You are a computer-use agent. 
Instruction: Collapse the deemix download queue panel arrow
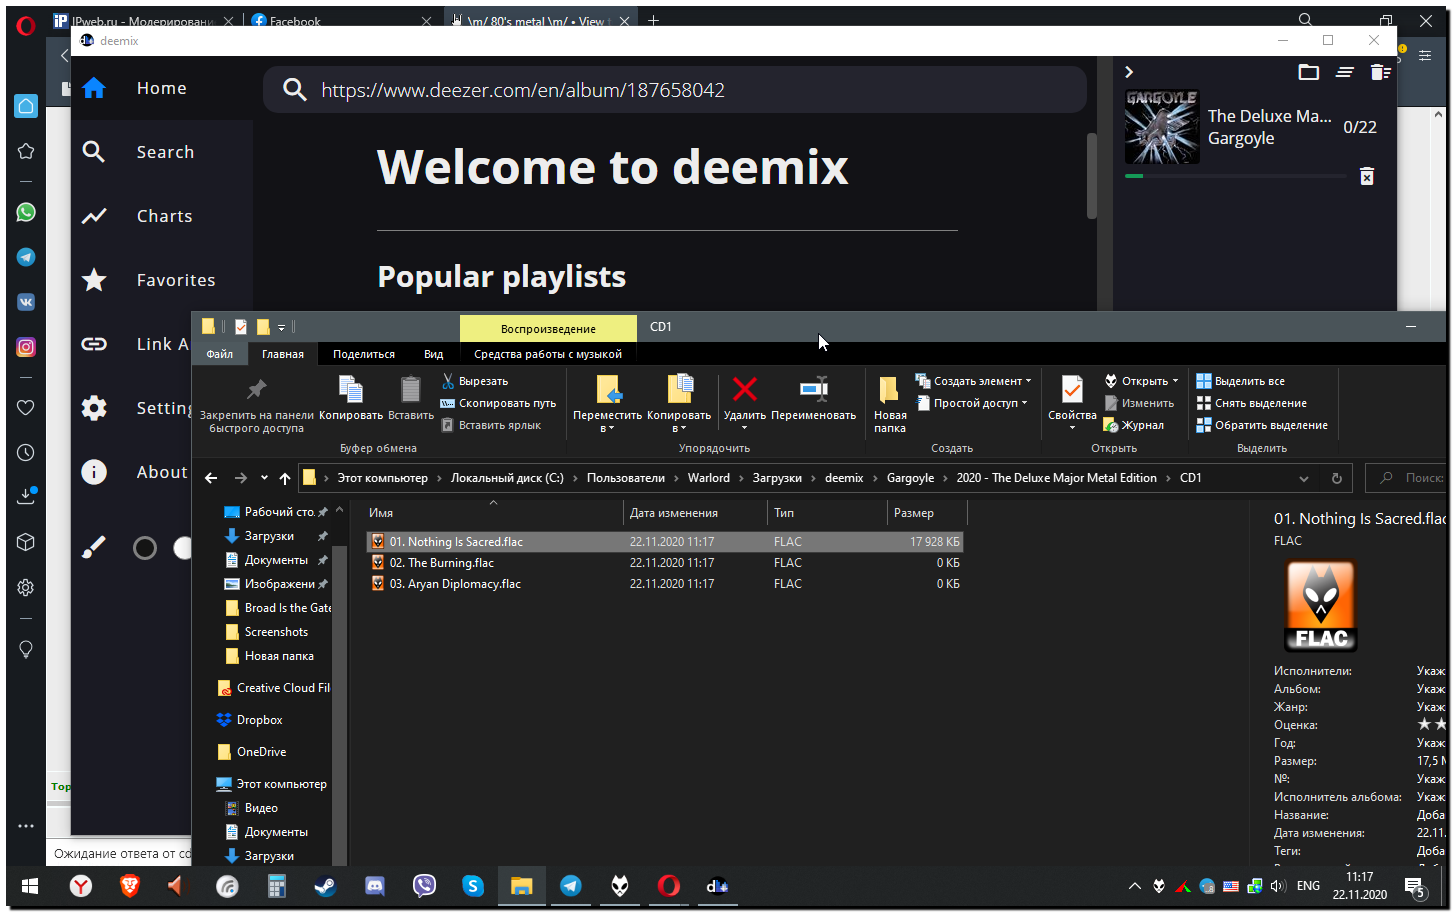point(1129,72)
